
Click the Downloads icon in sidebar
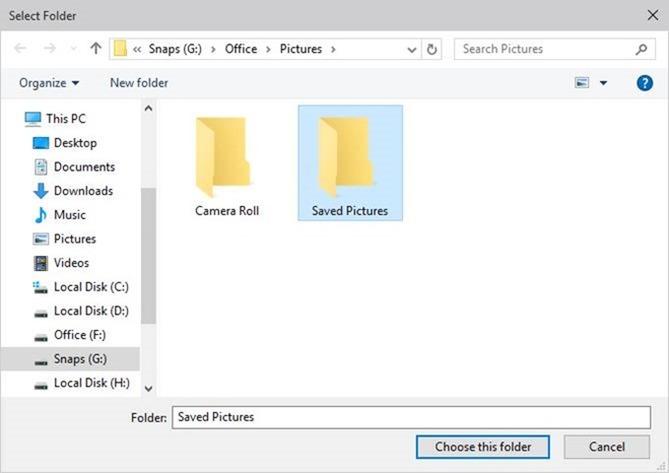41,191
